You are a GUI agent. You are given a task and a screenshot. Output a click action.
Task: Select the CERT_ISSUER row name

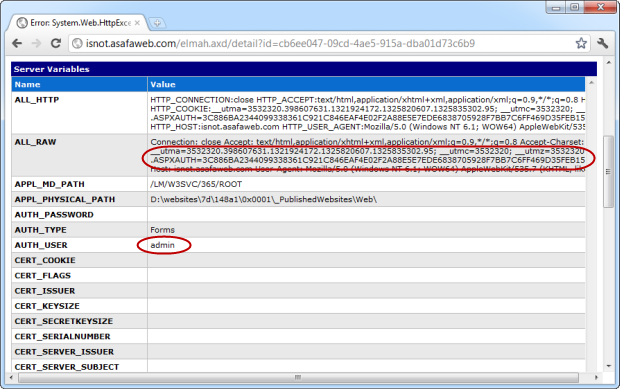pyautogui.click(x=45, y=291)
